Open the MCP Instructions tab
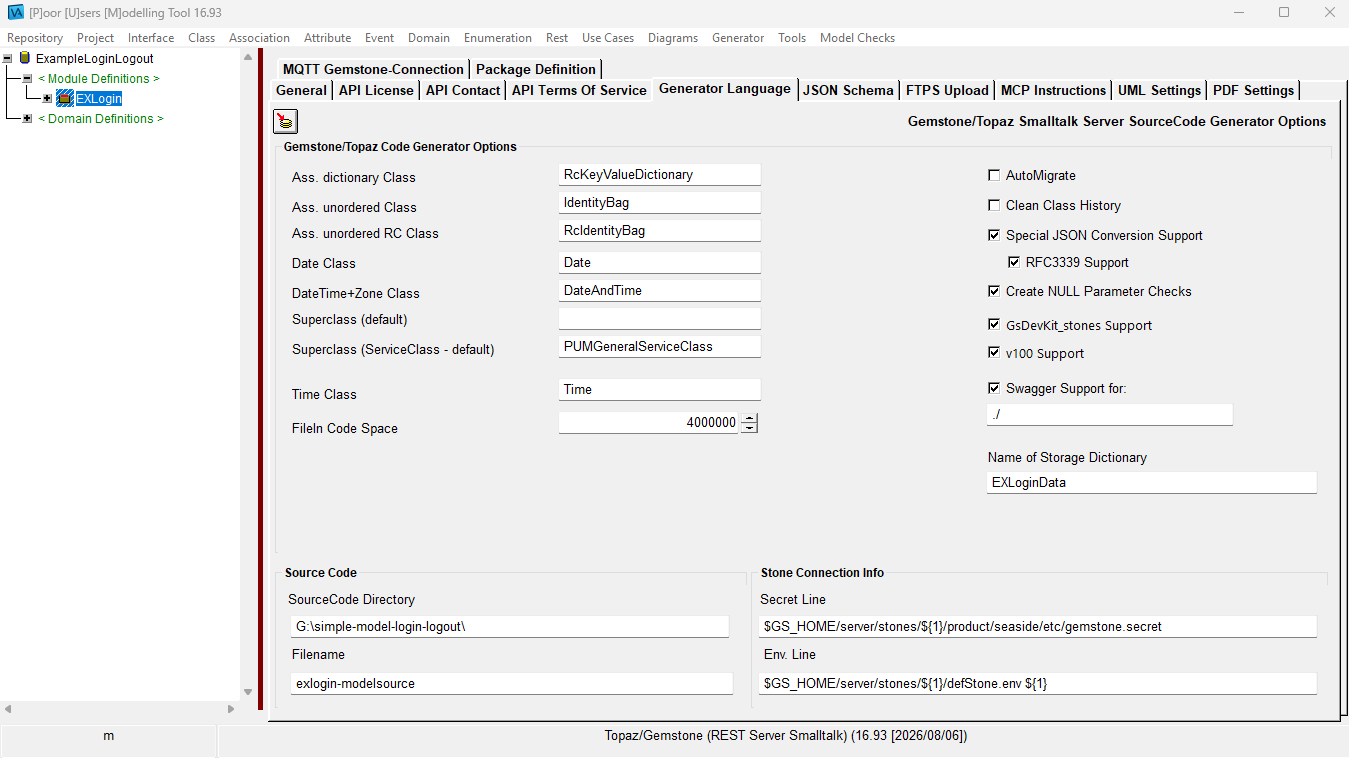1349x758 pixels. pos(1053,90)
